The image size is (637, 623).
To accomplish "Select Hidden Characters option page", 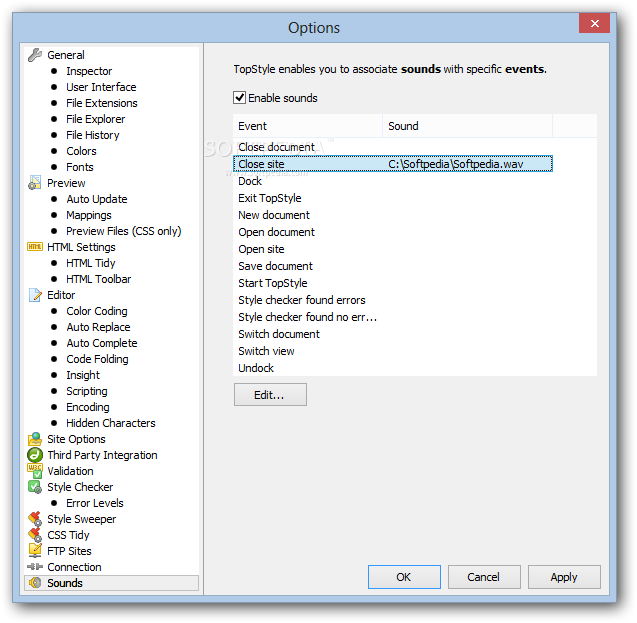I will (x=110, y=423).
